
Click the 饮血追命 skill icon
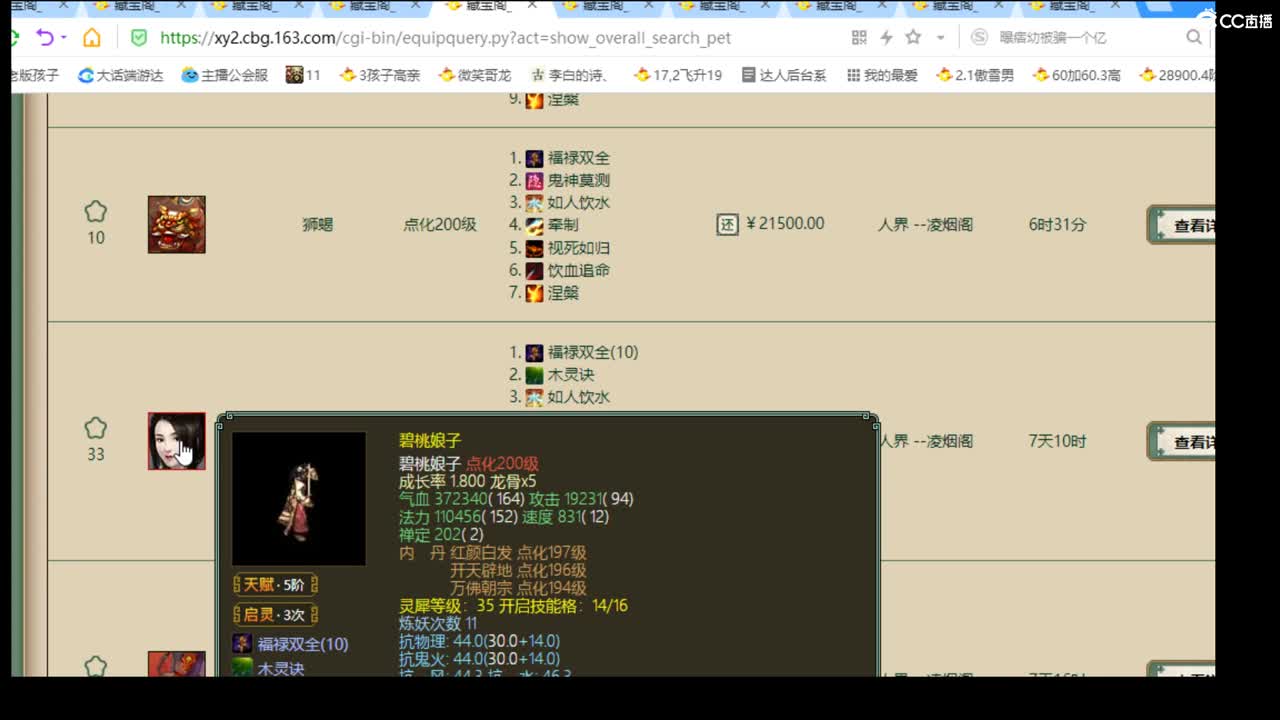coord(535,270)
